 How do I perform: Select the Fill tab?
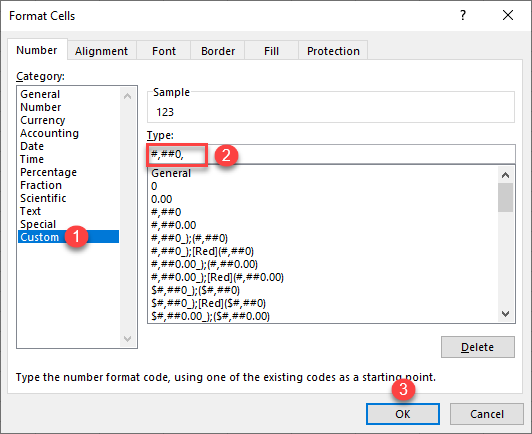pyautogui.click(x=271, y=51)
